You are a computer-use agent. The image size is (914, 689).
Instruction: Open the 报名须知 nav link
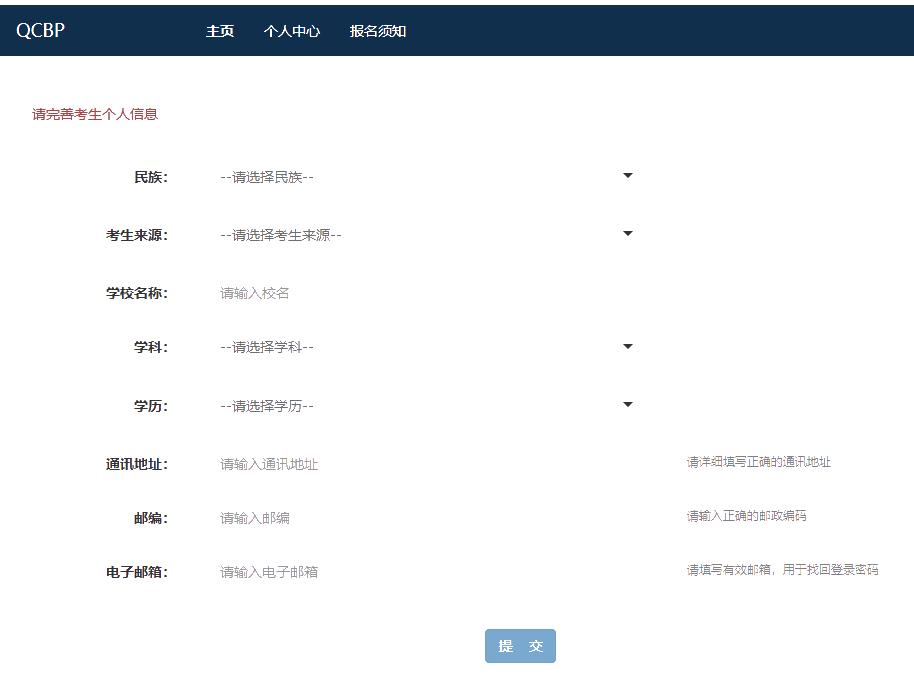pos(377,31)
